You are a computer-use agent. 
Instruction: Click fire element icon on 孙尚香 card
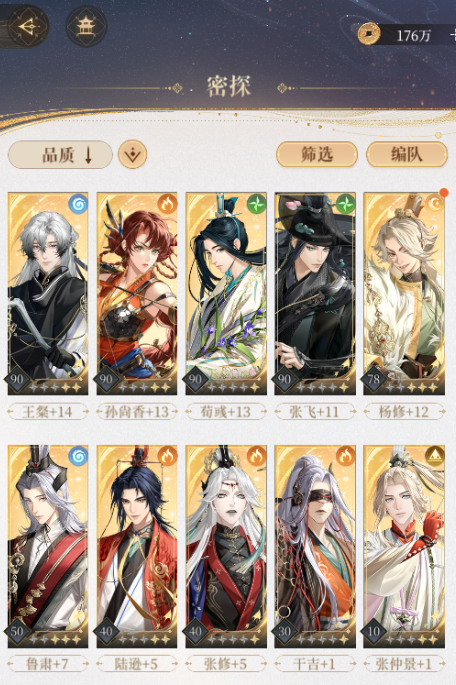pyautogui.click(x=167, y=204)
